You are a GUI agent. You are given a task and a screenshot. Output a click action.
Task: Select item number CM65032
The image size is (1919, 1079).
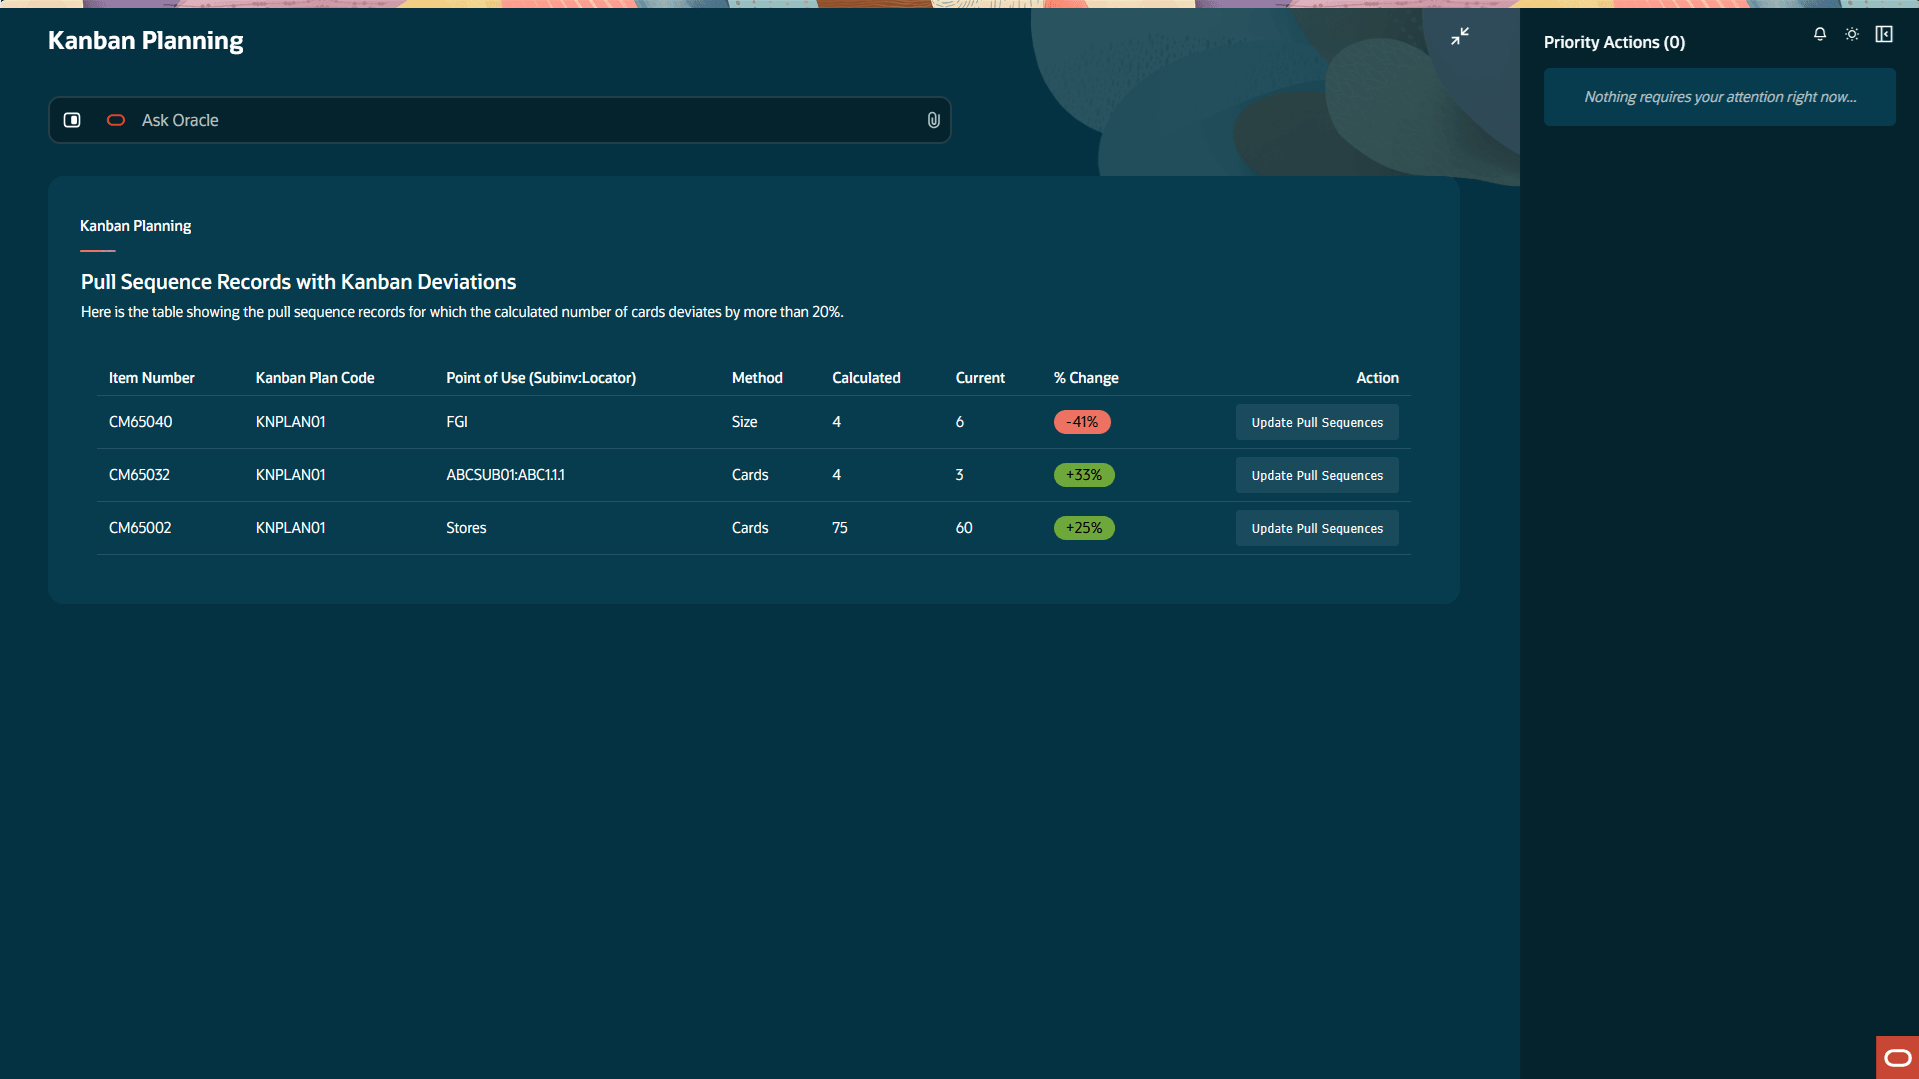point(139,475)
